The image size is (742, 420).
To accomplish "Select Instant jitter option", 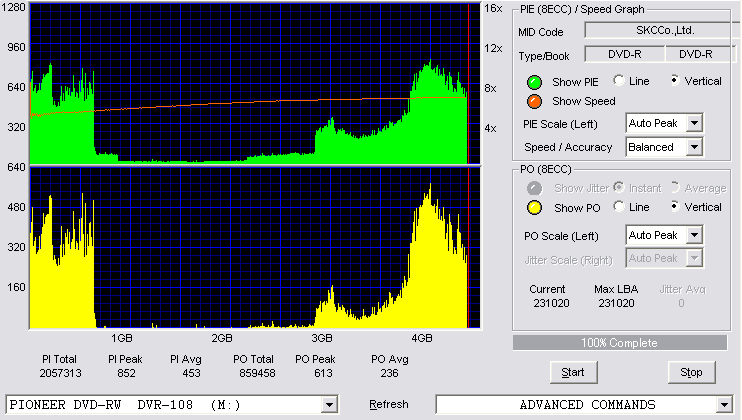I will tap(619, 187).
